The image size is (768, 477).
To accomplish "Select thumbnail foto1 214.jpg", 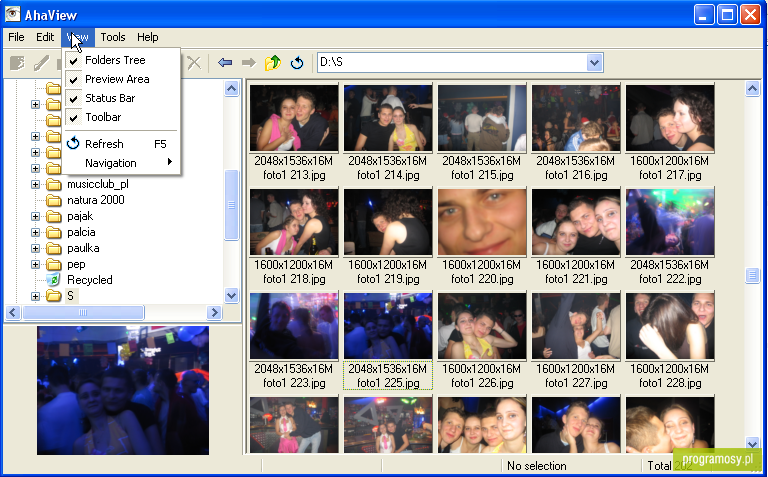I will (x=388, y=118).
